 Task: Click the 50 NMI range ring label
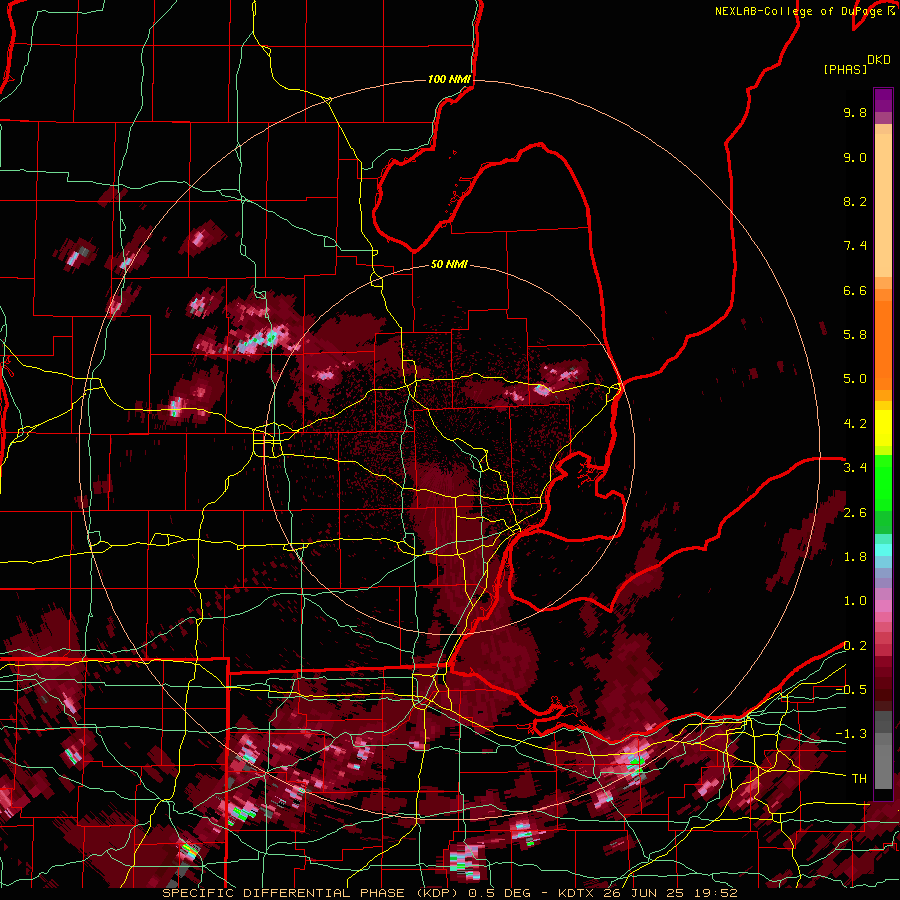click(449, 264)
